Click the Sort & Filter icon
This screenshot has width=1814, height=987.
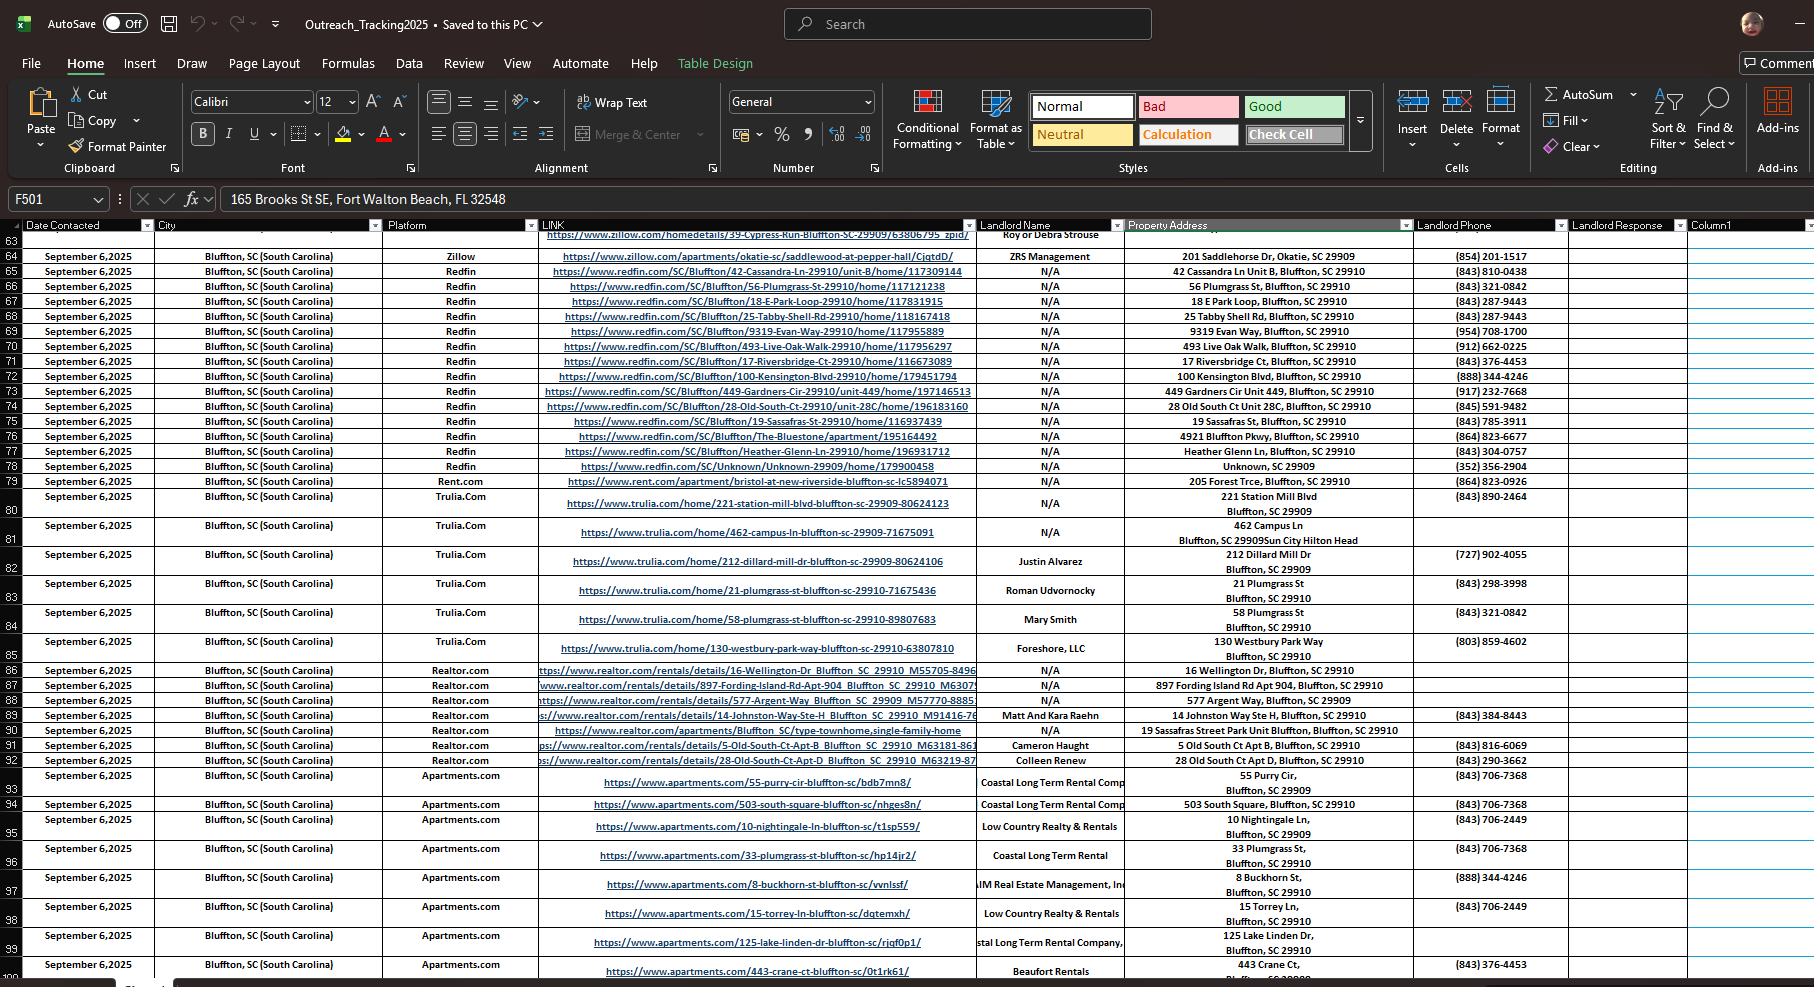[x=1667, y=101]
